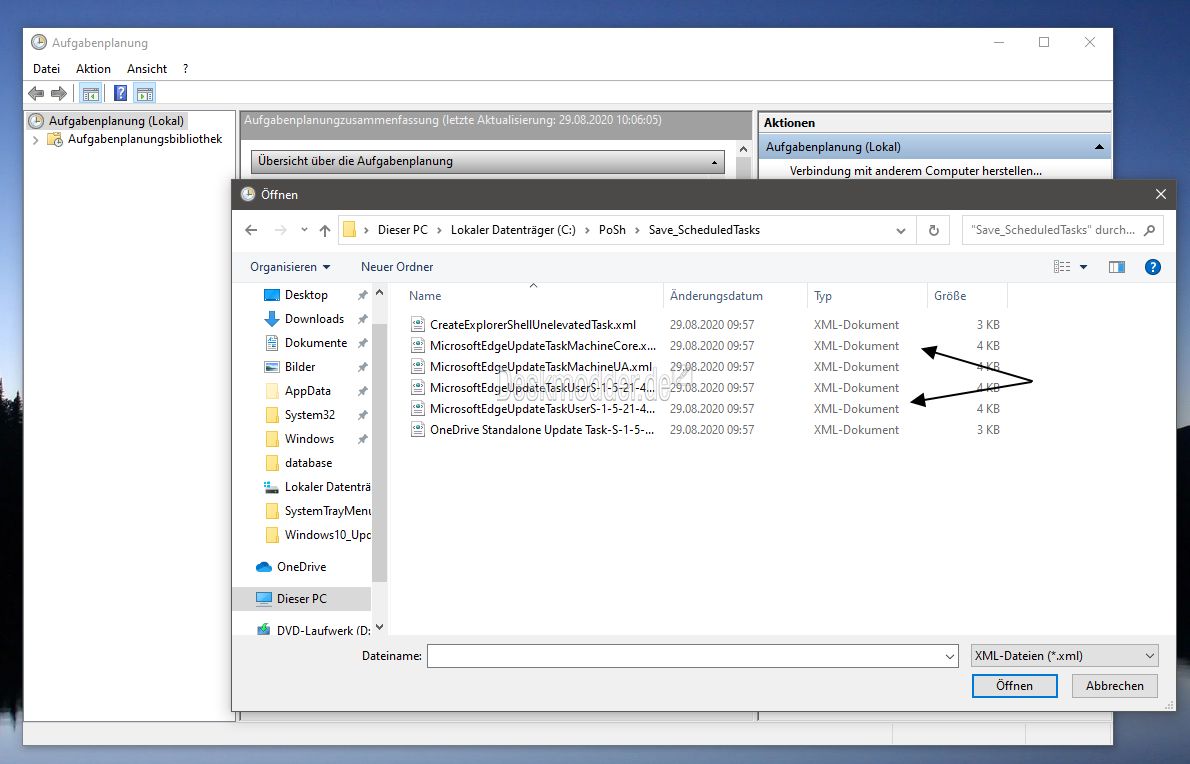This screenshot has width=1190, height=764.
Task: Click the navigation pane scrollbar
Action: (x=379, y=451)
